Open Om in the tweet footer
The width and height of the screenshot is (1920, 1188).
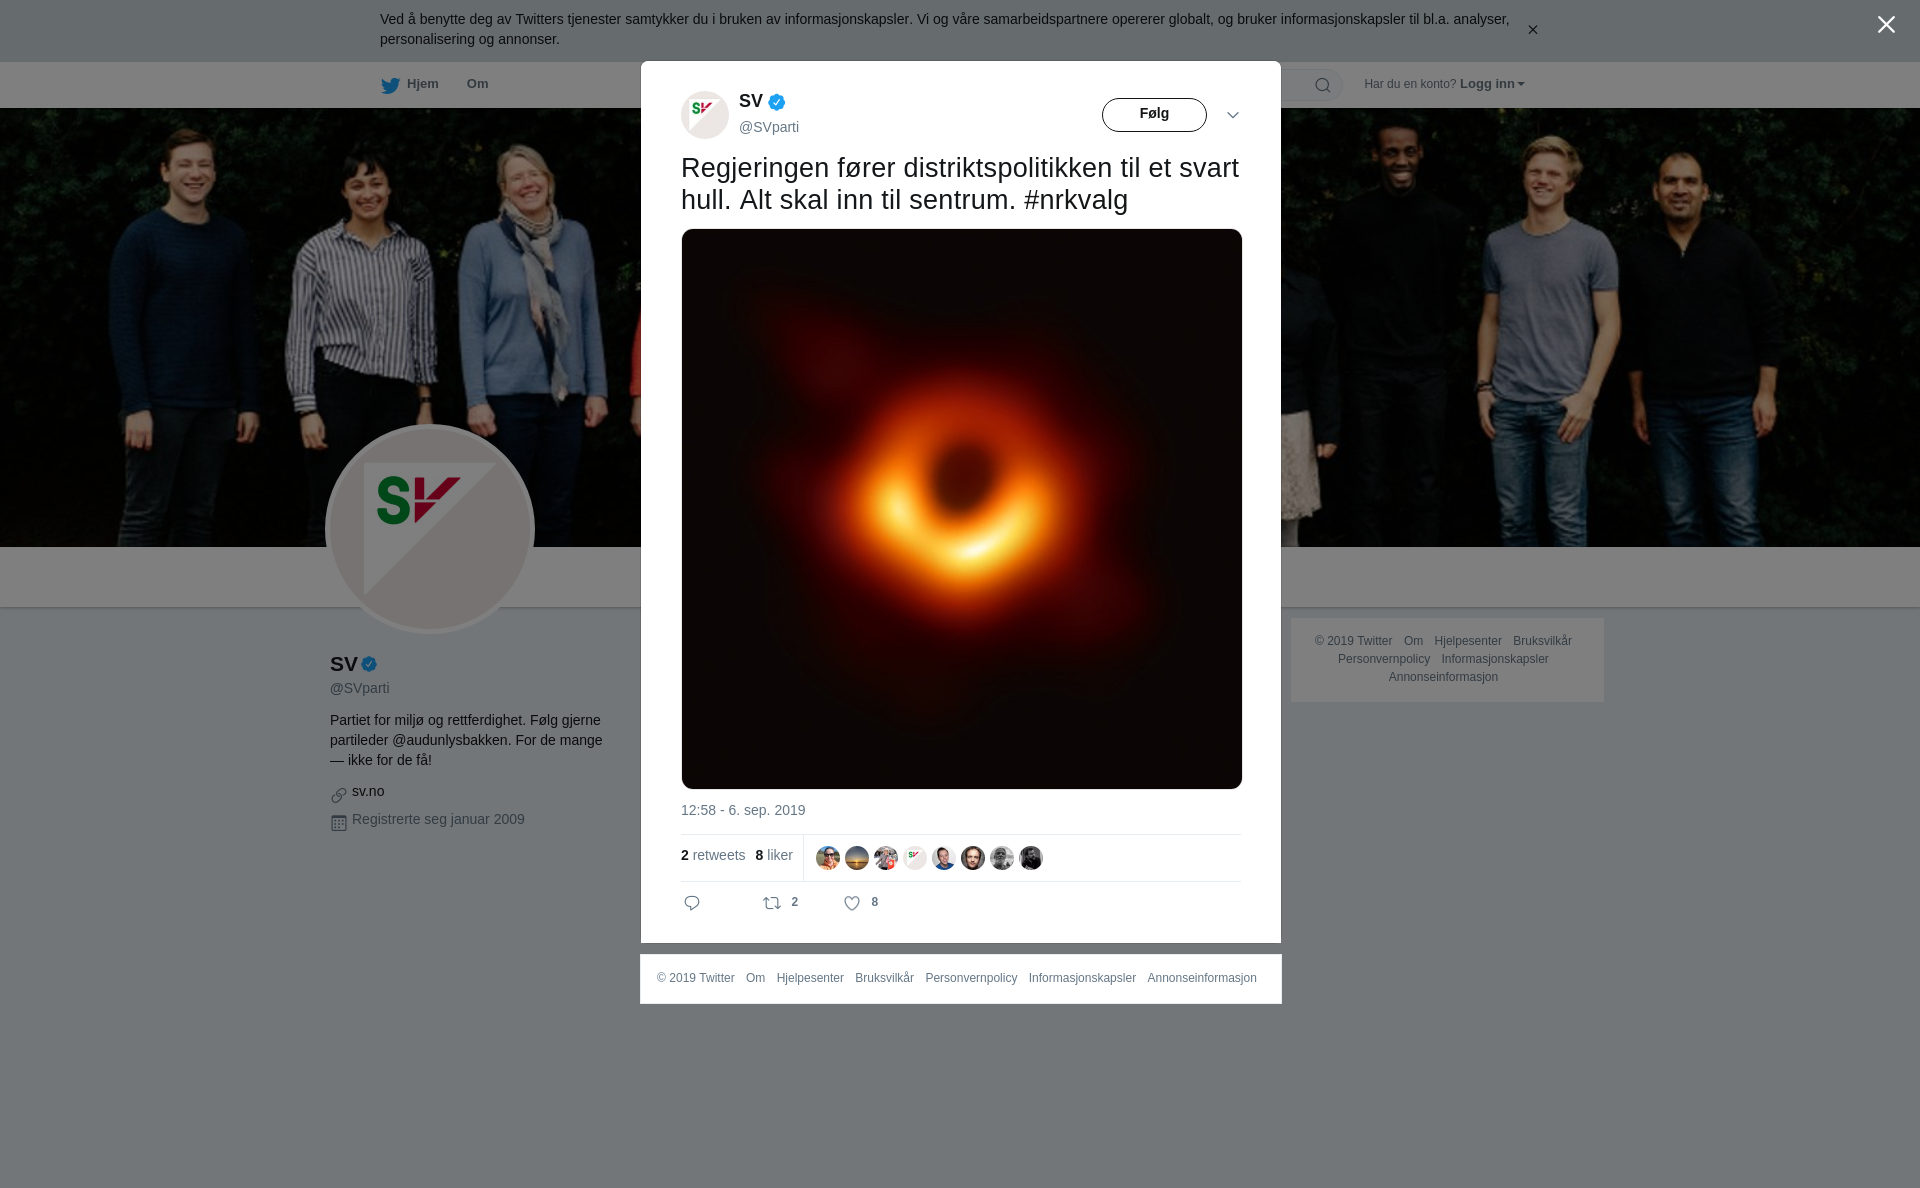[x=755, y=978]
